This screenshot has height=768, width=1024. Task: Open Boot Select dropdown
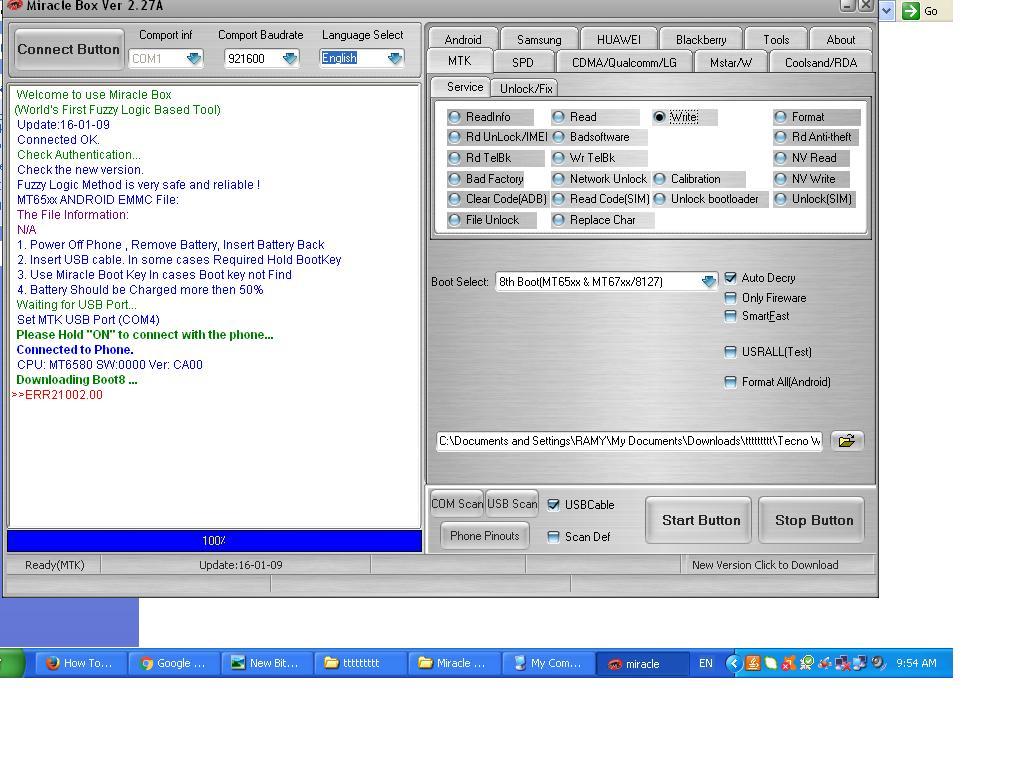709,281
